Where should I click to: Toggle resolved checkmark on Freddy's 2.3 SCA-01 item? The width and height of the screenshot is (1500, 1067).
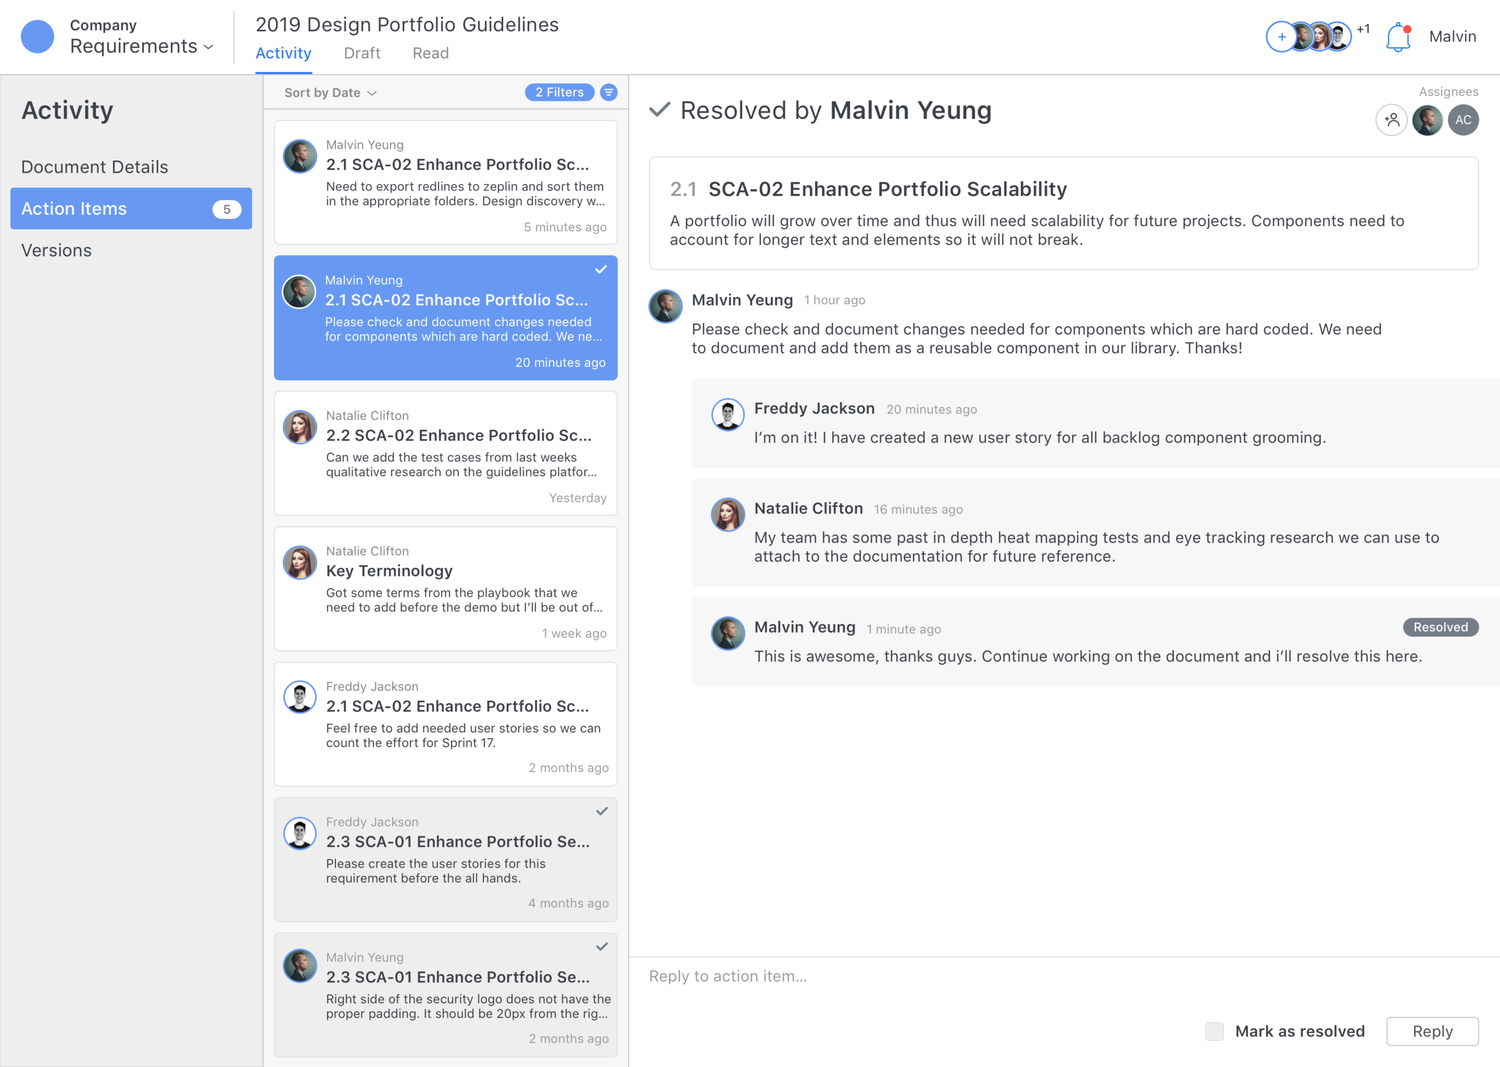coord(602,811)
